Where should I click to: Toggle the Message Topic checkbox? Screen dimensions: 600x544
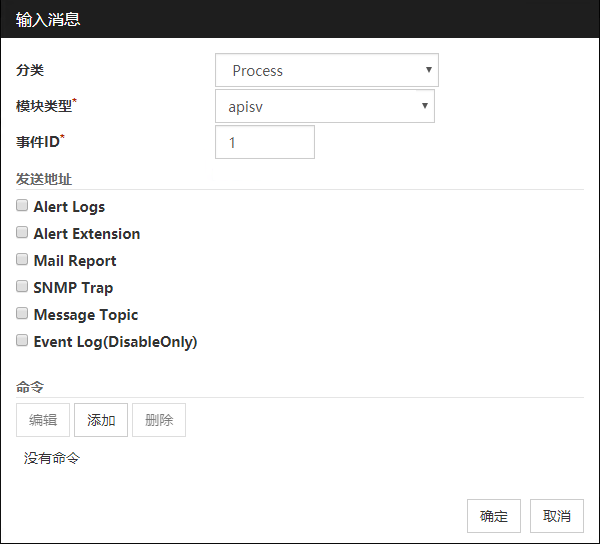(22, 314)
